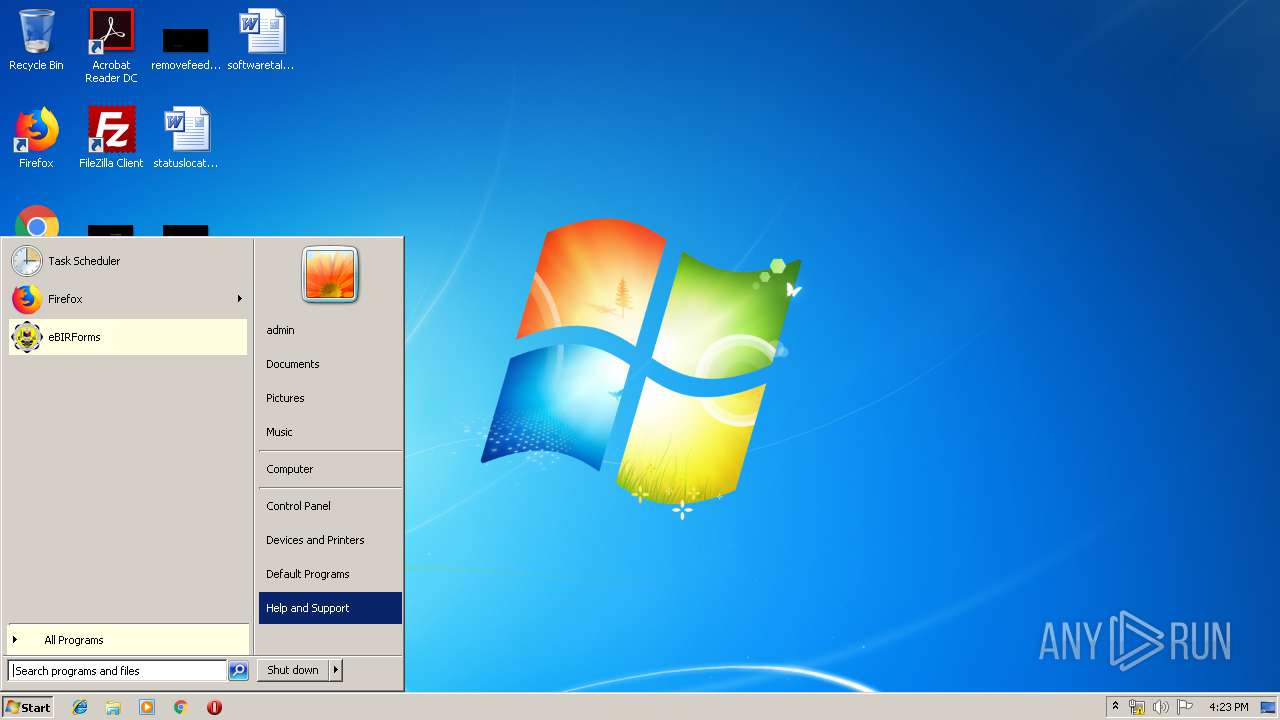Expand the Firefox jump list arrow
The image size is (1280, 720).
[240, 299]
